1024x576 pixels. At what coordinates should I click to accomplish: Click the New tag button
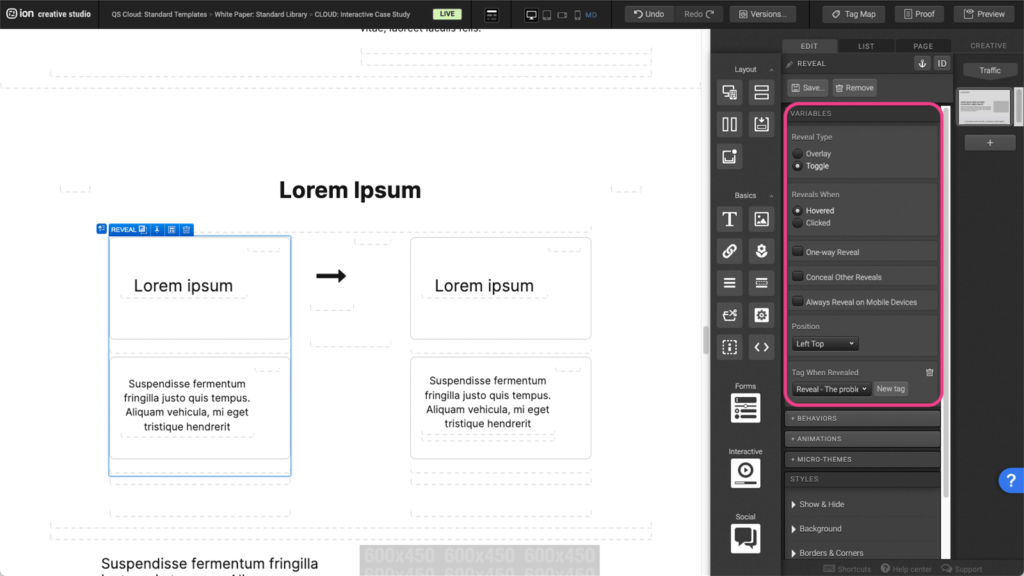[x=891, y=389]
